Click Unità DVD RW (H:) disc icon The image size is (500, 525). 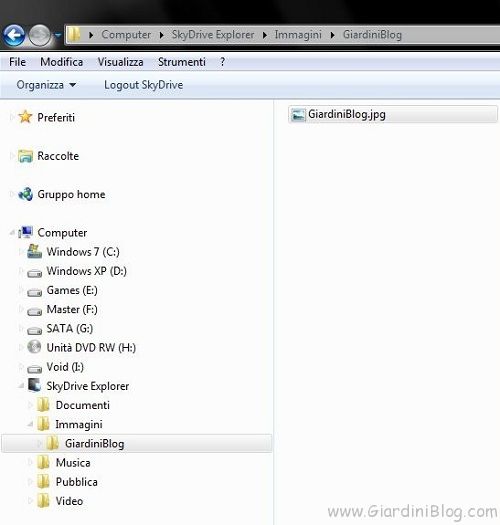34,347
